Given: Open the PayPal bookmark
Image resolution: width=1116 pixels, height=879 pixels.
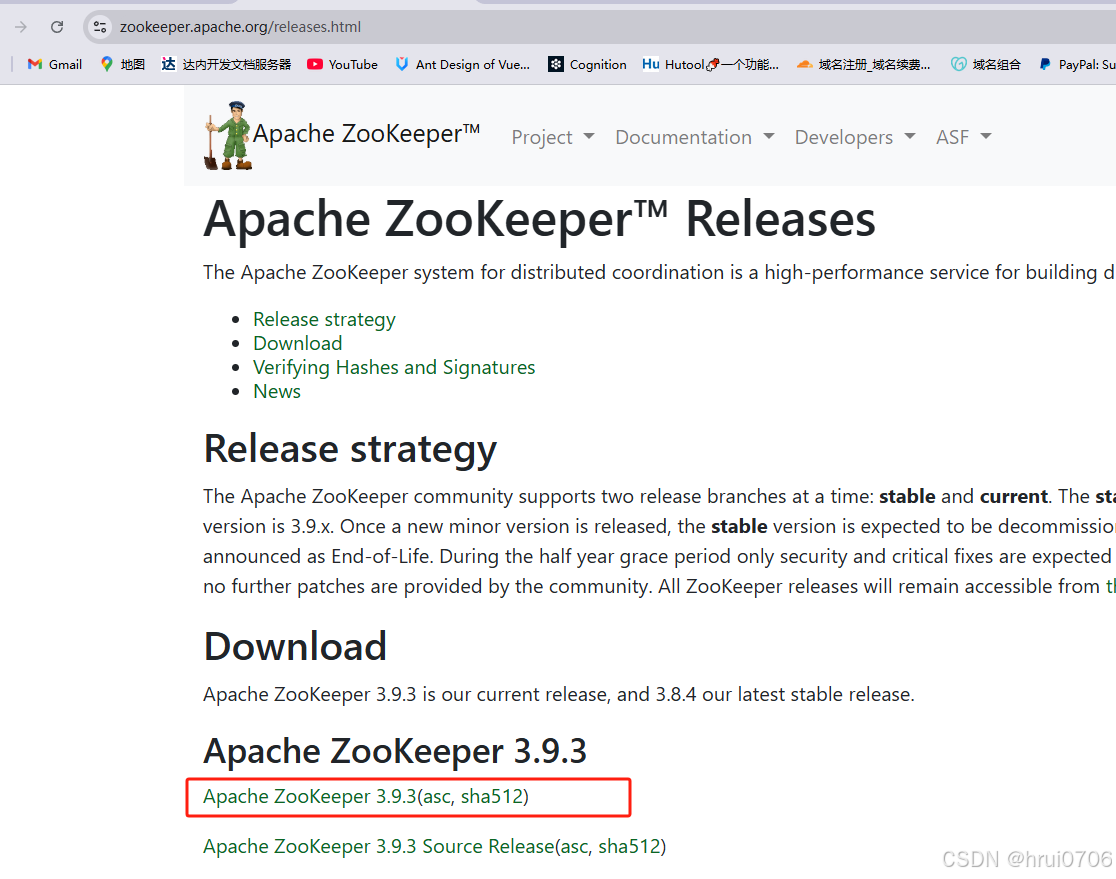Looking at the screenshot, I should (x=1077, y=65).
